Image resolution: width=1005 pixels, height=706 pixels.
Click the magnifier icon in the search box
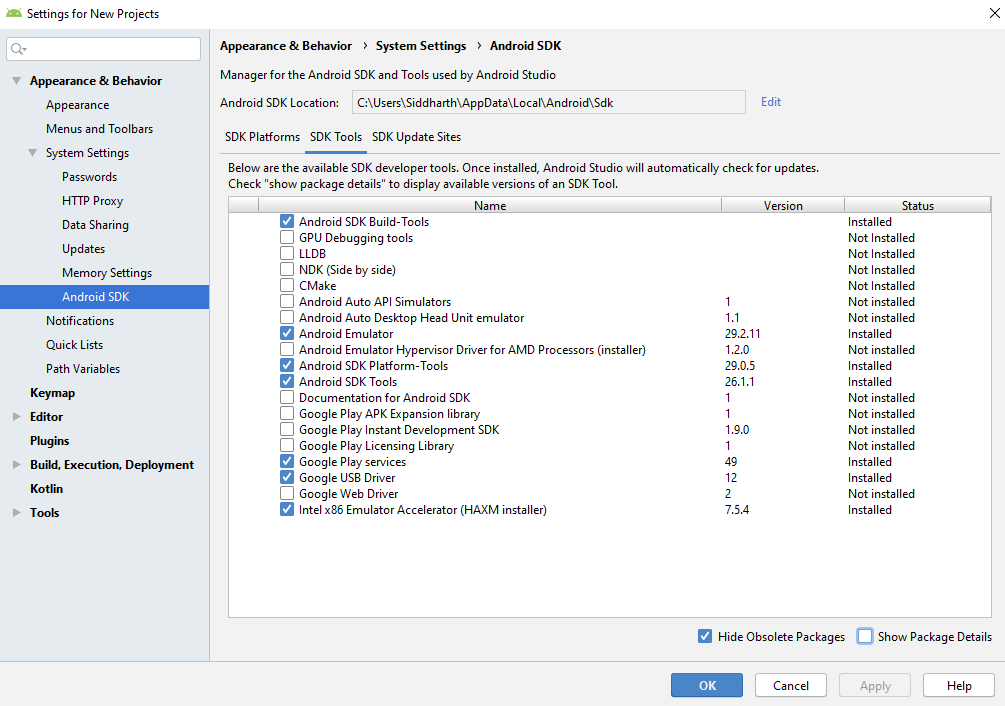click(x=18, y=48)
